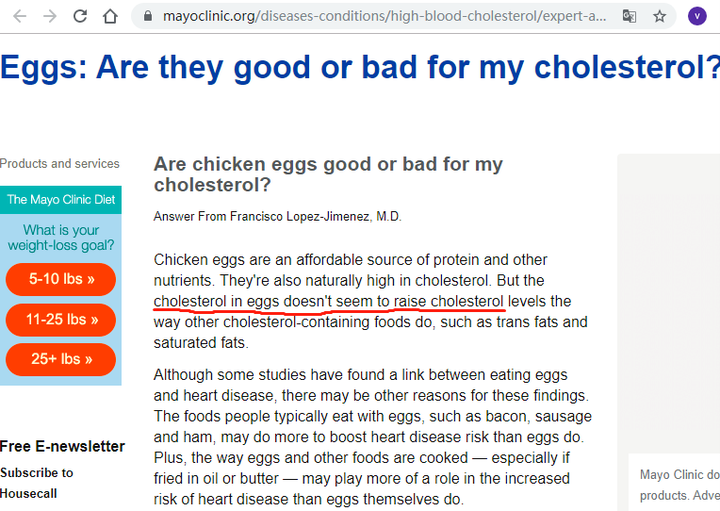Click the Products and services heading
The width and height of the screenshot is (720, 511).
tap(60, 164)
